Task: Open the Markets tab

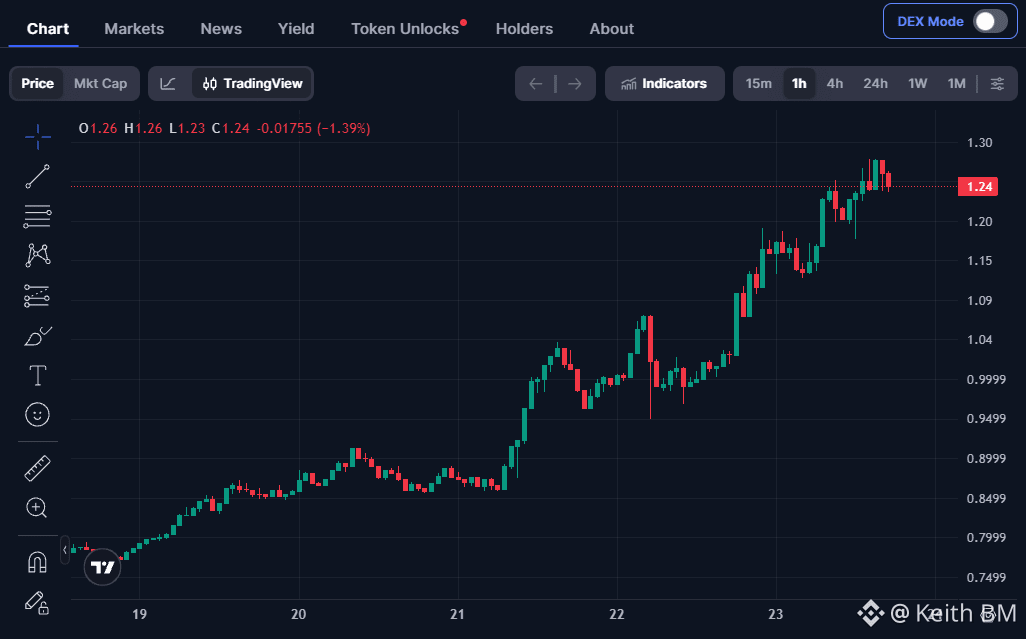Action: (x=134, y=29)
